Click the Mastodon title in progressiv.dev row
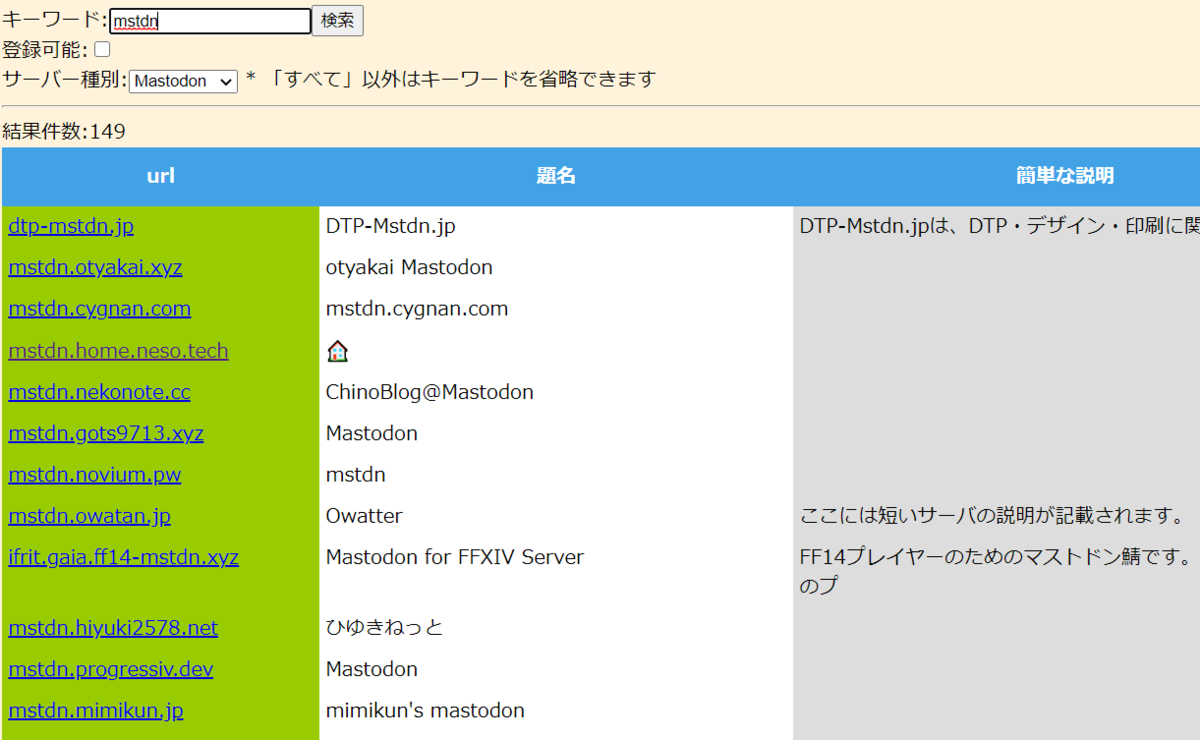 372,669
